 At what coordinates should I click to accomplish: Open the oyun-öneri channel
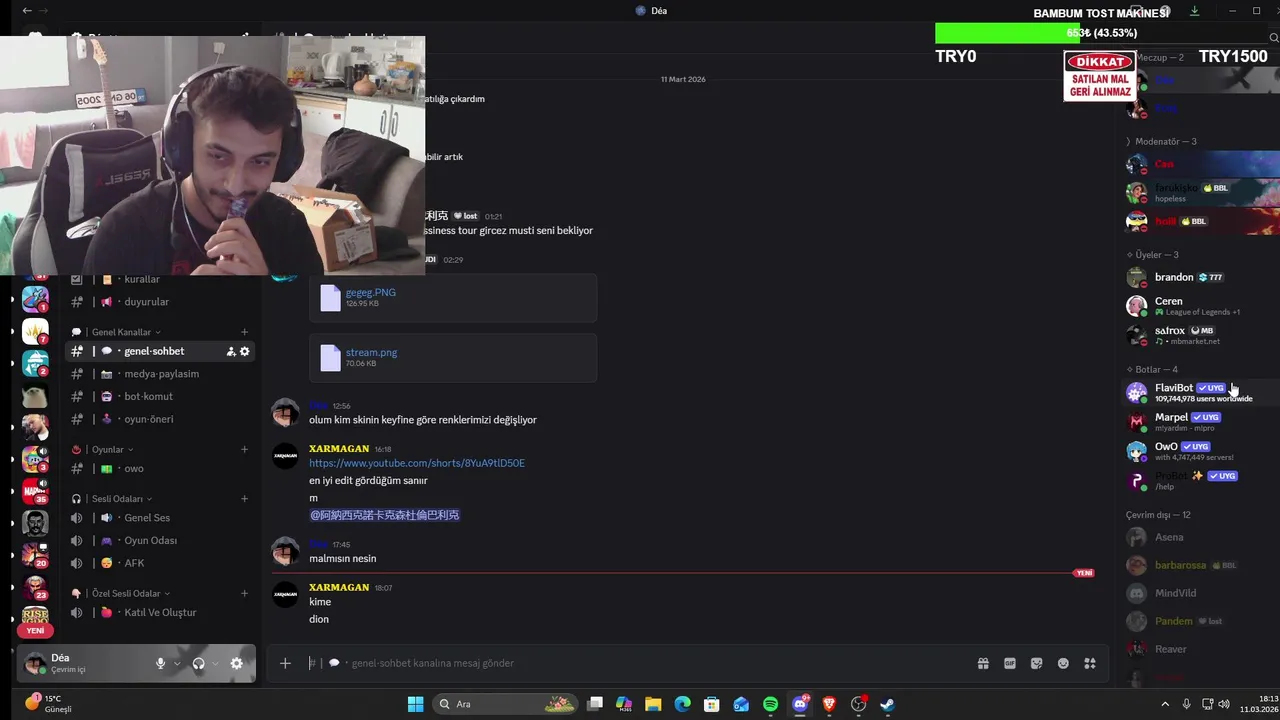click(x=160, y=419)
